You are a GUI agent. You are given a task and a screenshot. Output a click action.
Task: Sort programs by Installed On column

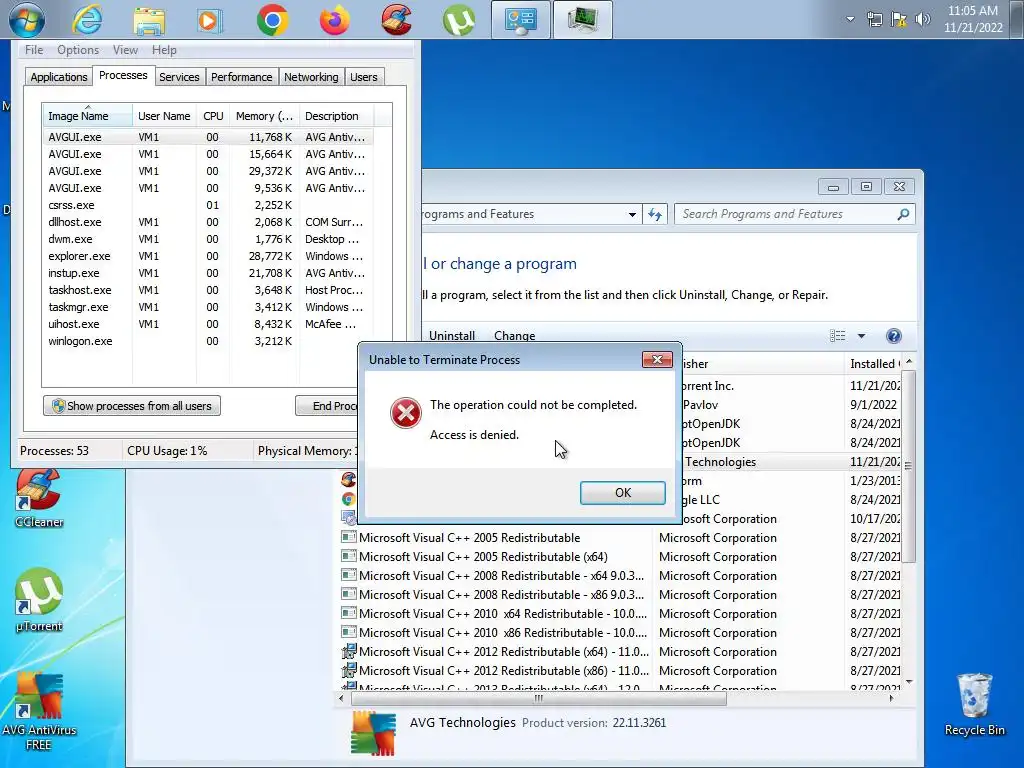(874, 364)
